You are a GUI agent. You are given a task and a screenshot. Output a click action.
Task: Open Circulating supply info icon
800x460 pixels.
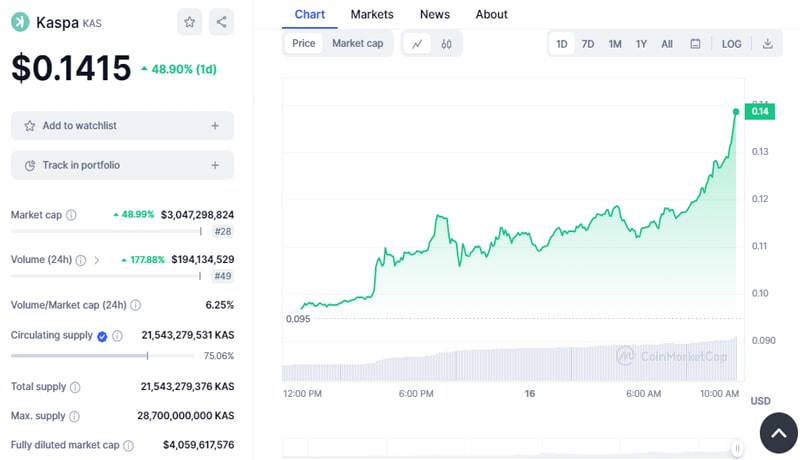tap(117, 336)
